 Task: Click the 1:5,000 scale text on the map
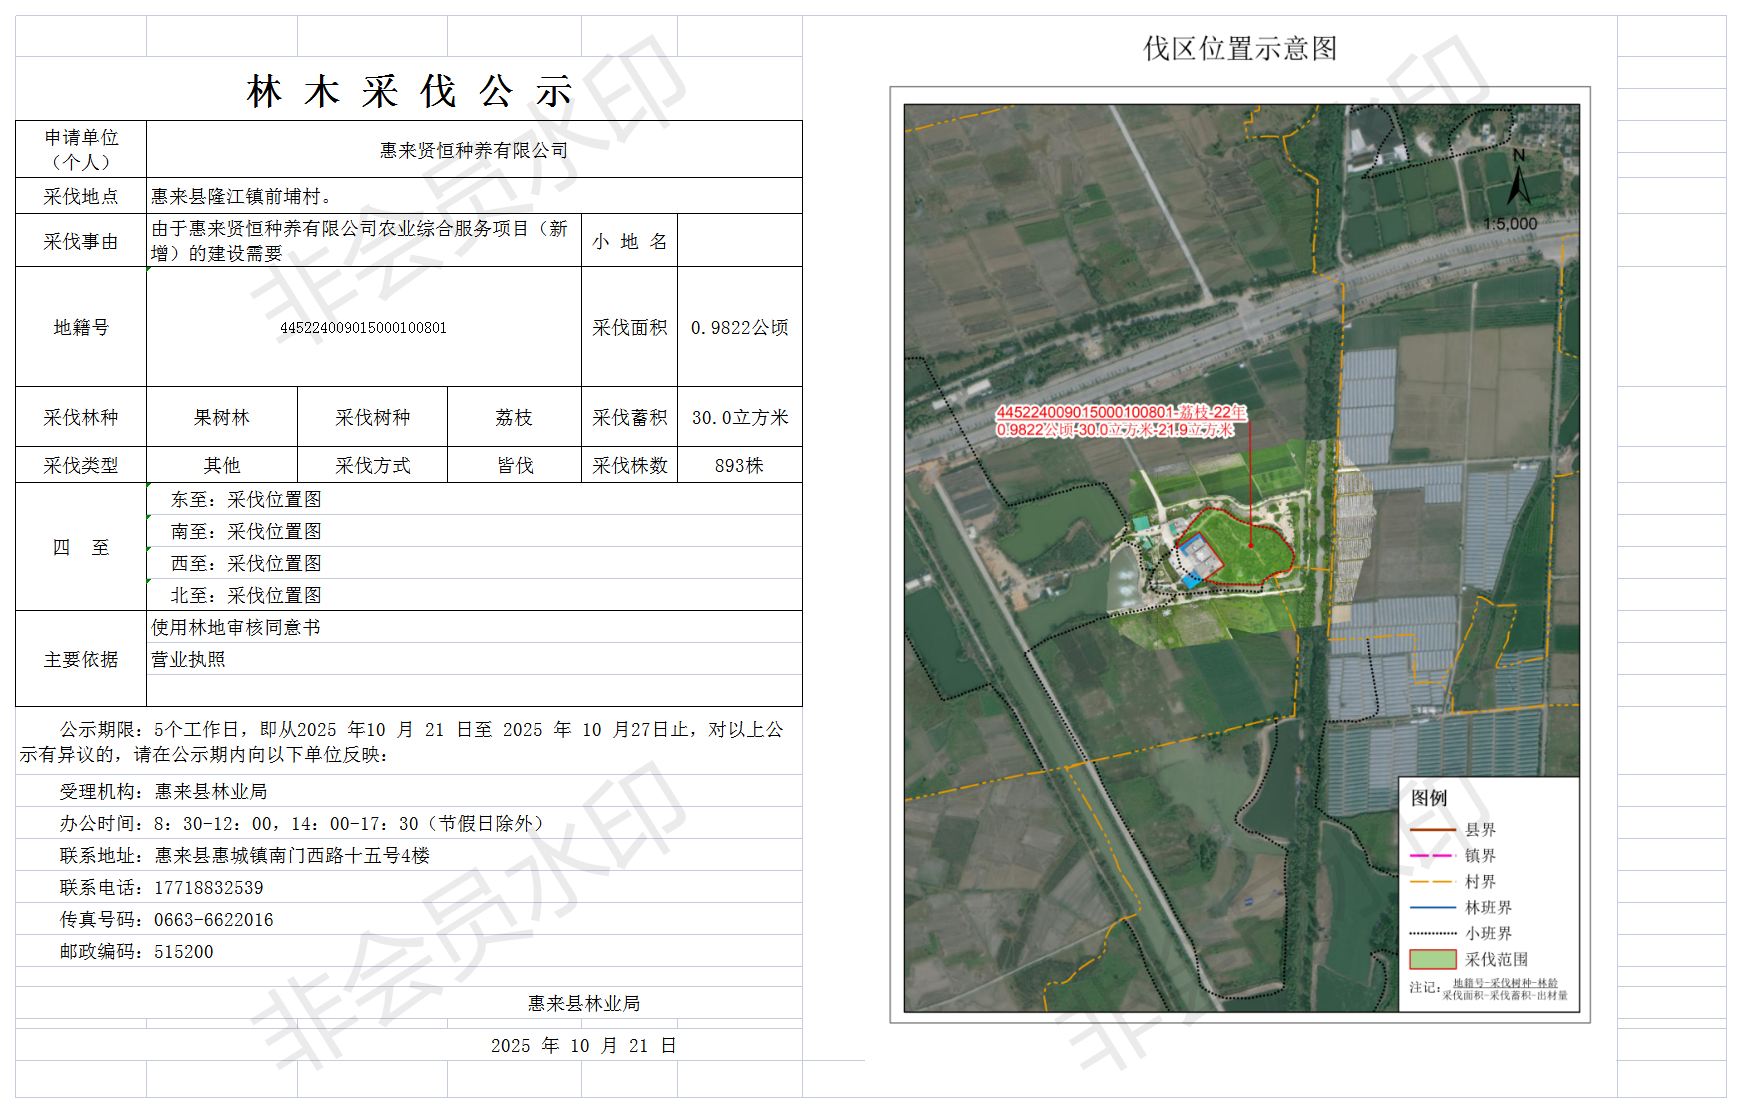(x=1510, y=224)
